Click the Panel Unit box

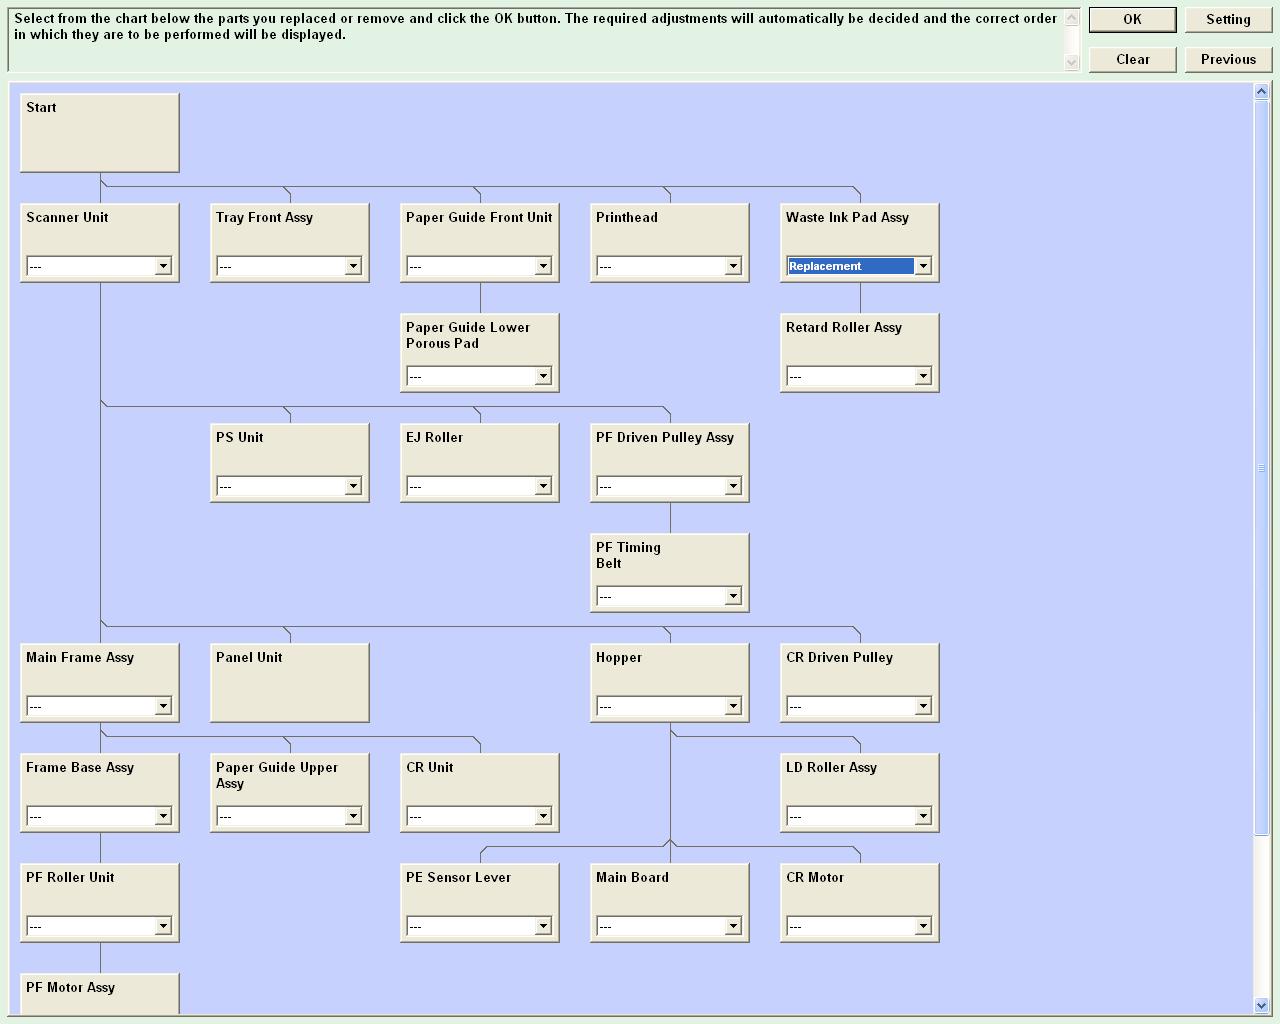pos(290,683)
